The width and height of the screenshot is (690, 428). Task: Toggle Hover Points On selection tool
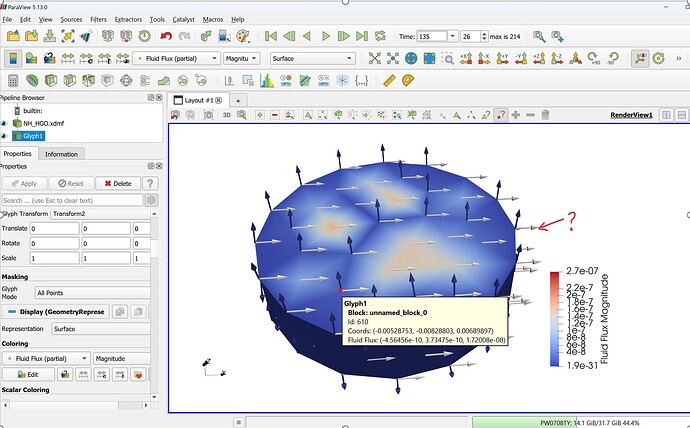pos(501,115)
